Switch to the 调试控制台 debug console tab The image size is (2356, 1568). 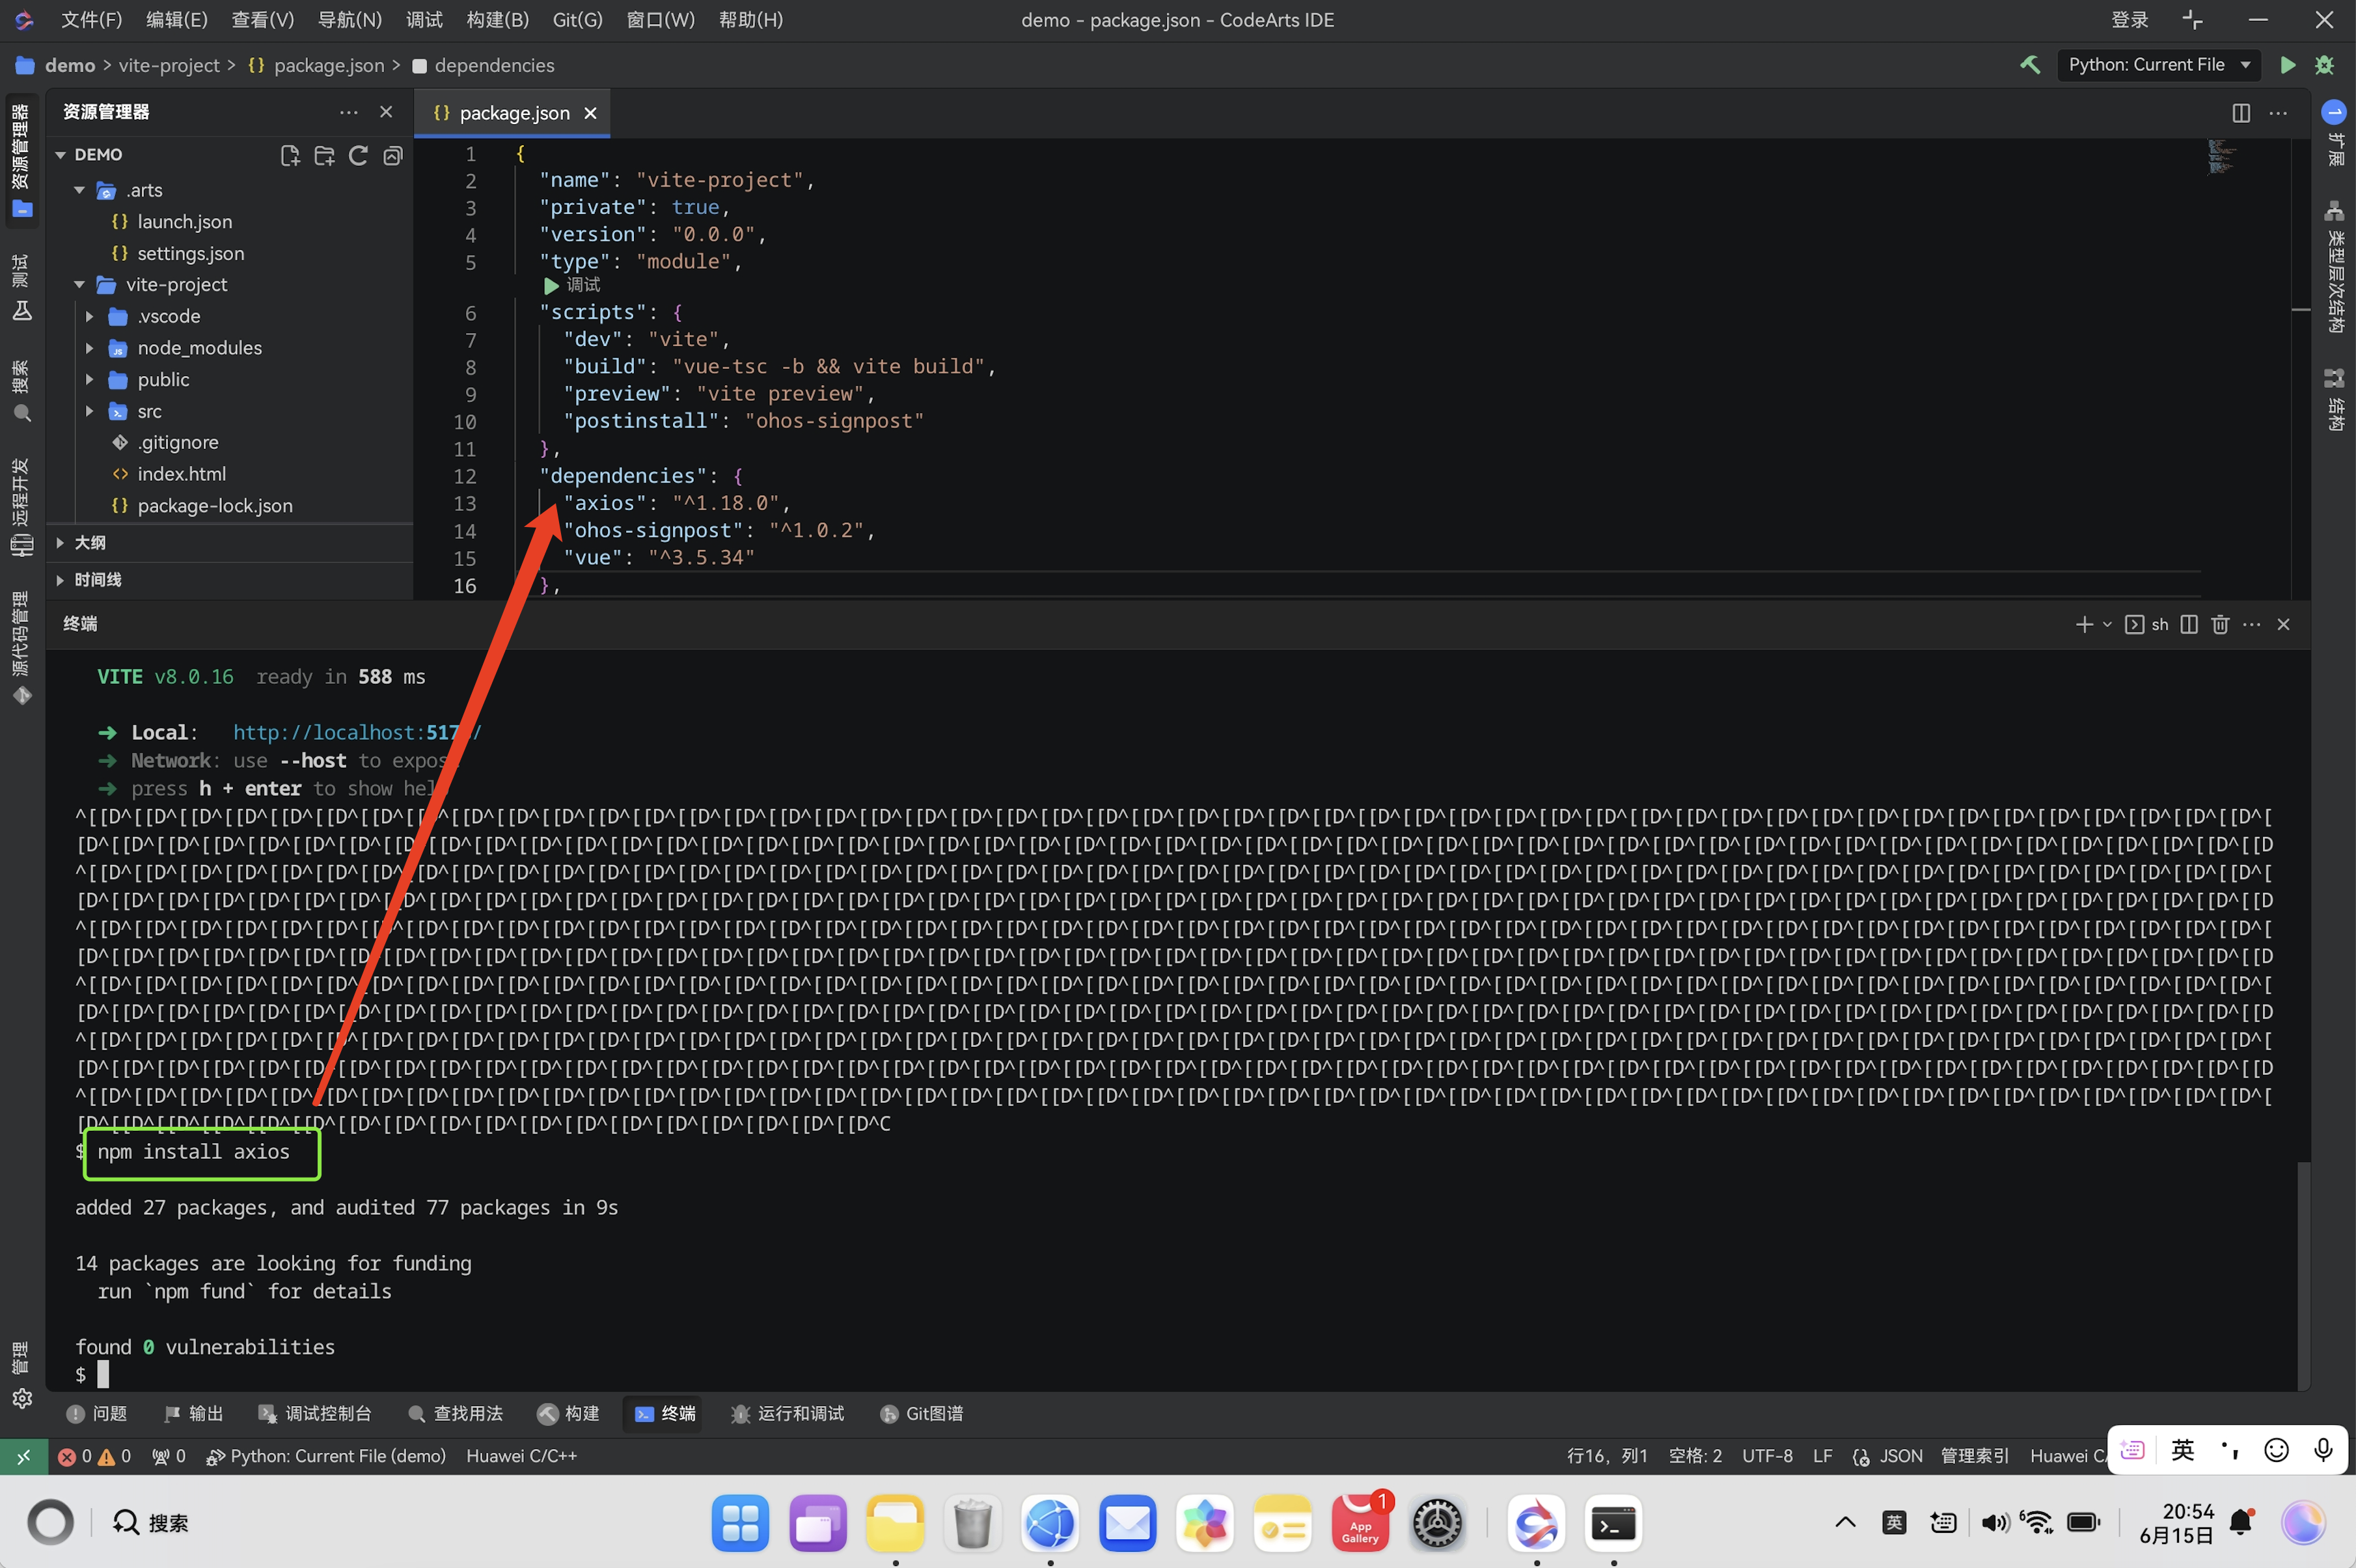click(x=315, y=1414)
